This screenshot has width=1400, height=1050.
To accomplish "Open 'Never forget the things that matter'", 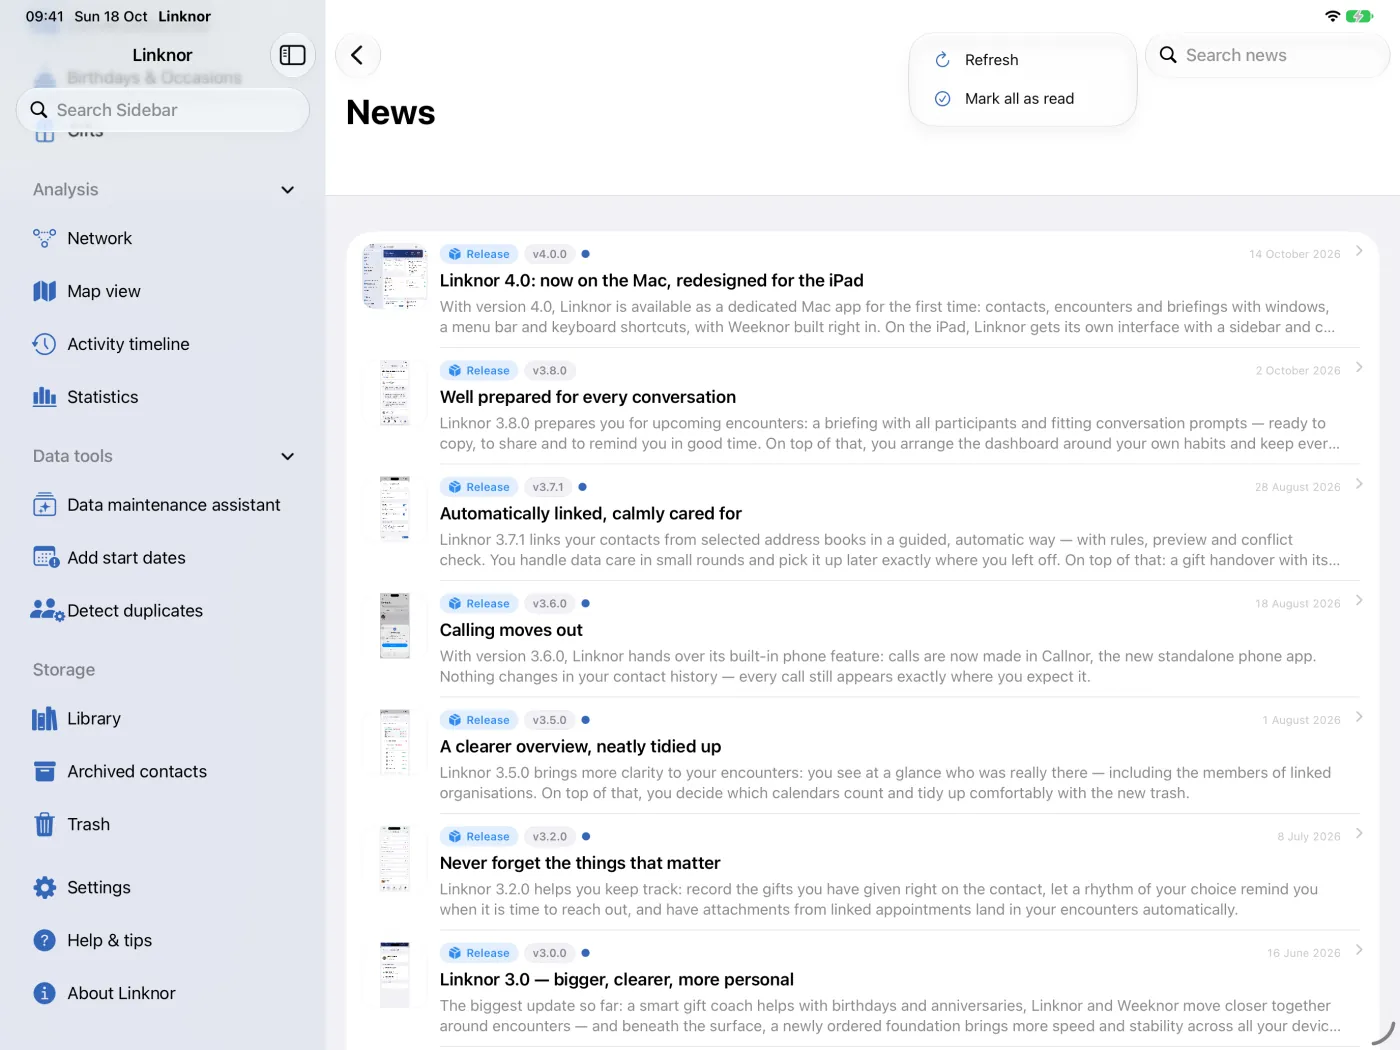I will pos(580,863).
